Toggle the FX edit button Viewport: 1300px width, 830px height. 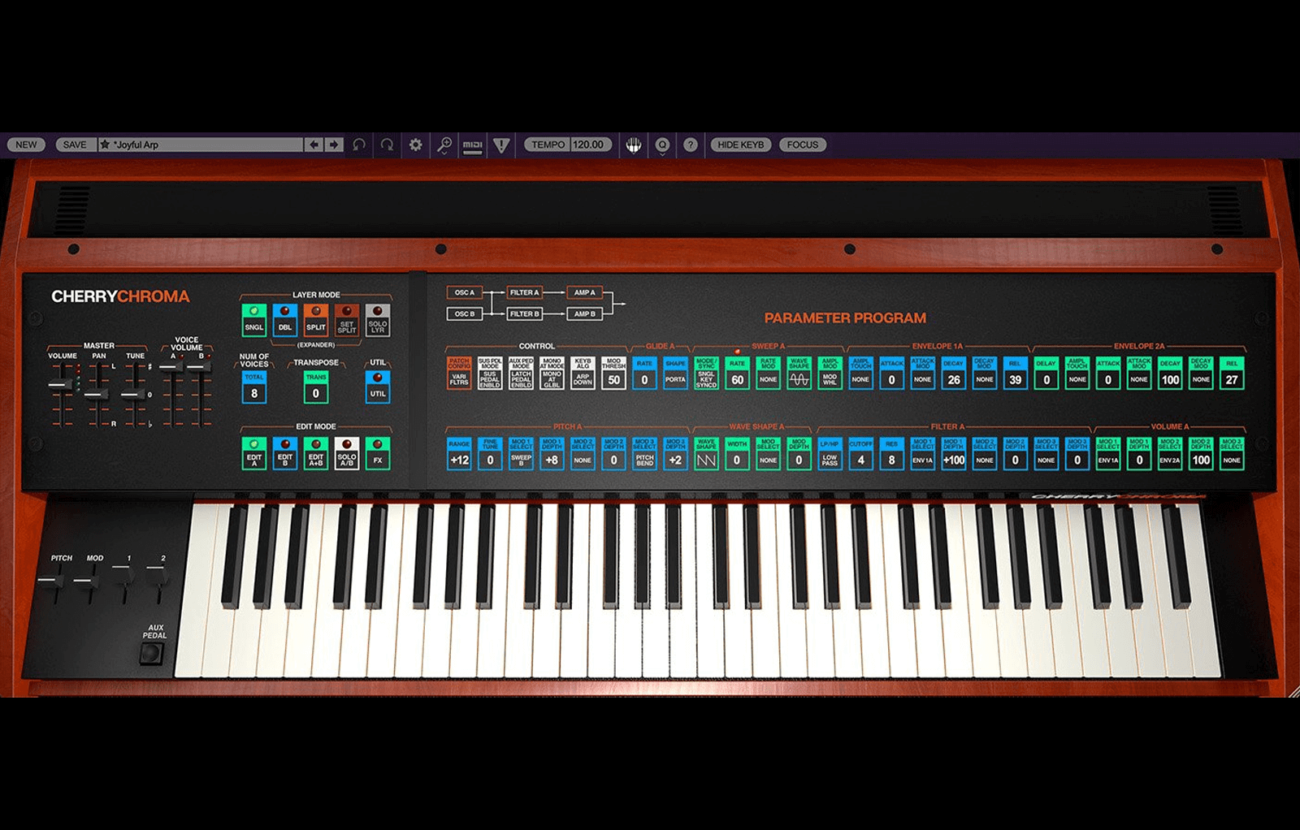(378, 453)
